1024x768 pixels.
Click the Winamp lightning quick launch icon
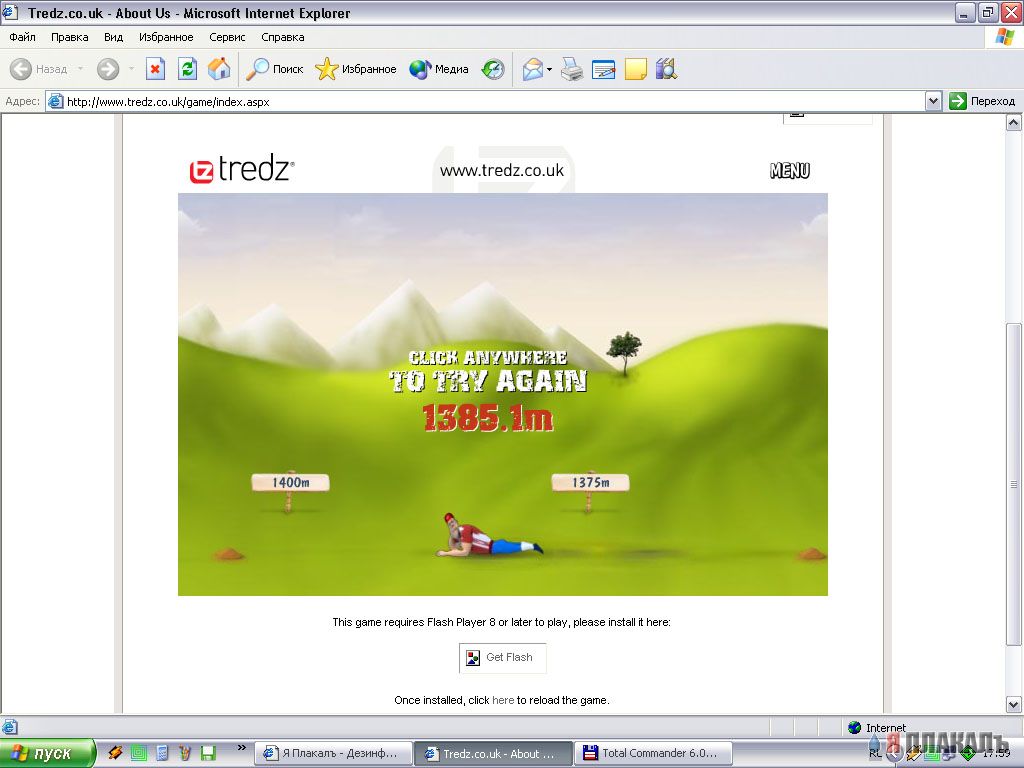point(115,753)
